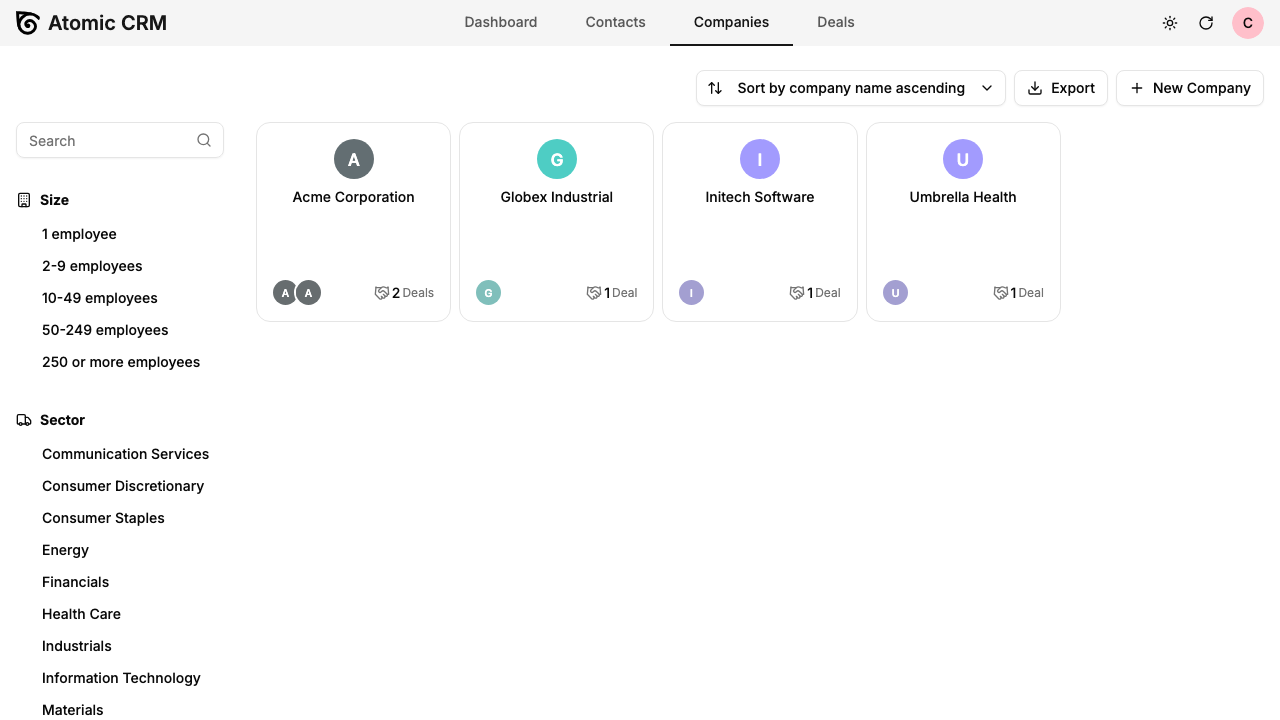Go to the Deals tab
Screen dimensions: 1280x720
pos(836,22)
